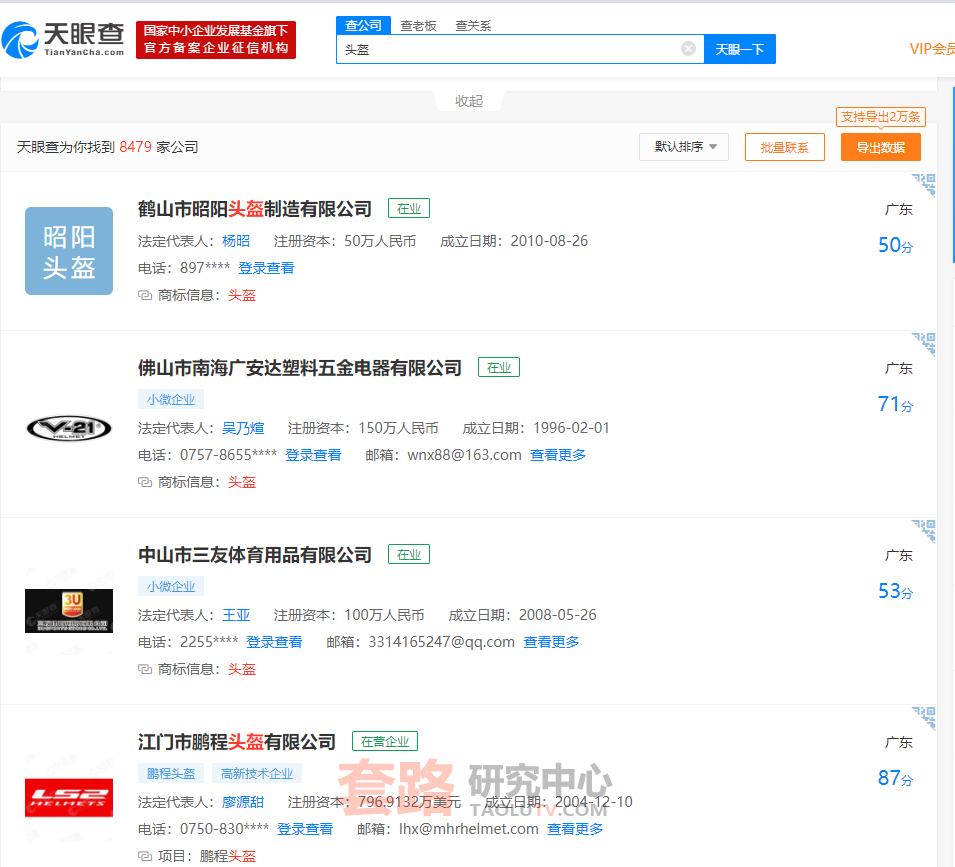This screenshot has height=867, width=955.
Task: Open company 中山市三友体育用品有限公司
Action: click(255, 555)
